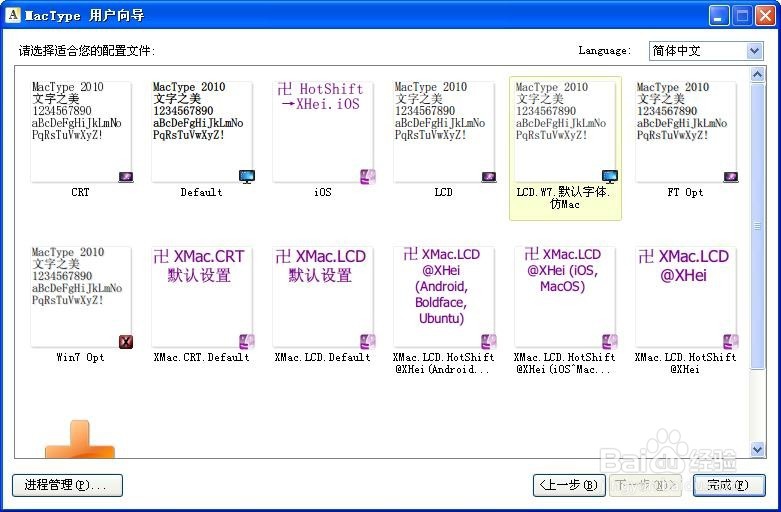Image resolution: width=781 pixels, height=512 pixels.
Task: Select XMac.LCD.HotShift@XHei iOS Mac profile thumbnail
Action: point(565,297)
